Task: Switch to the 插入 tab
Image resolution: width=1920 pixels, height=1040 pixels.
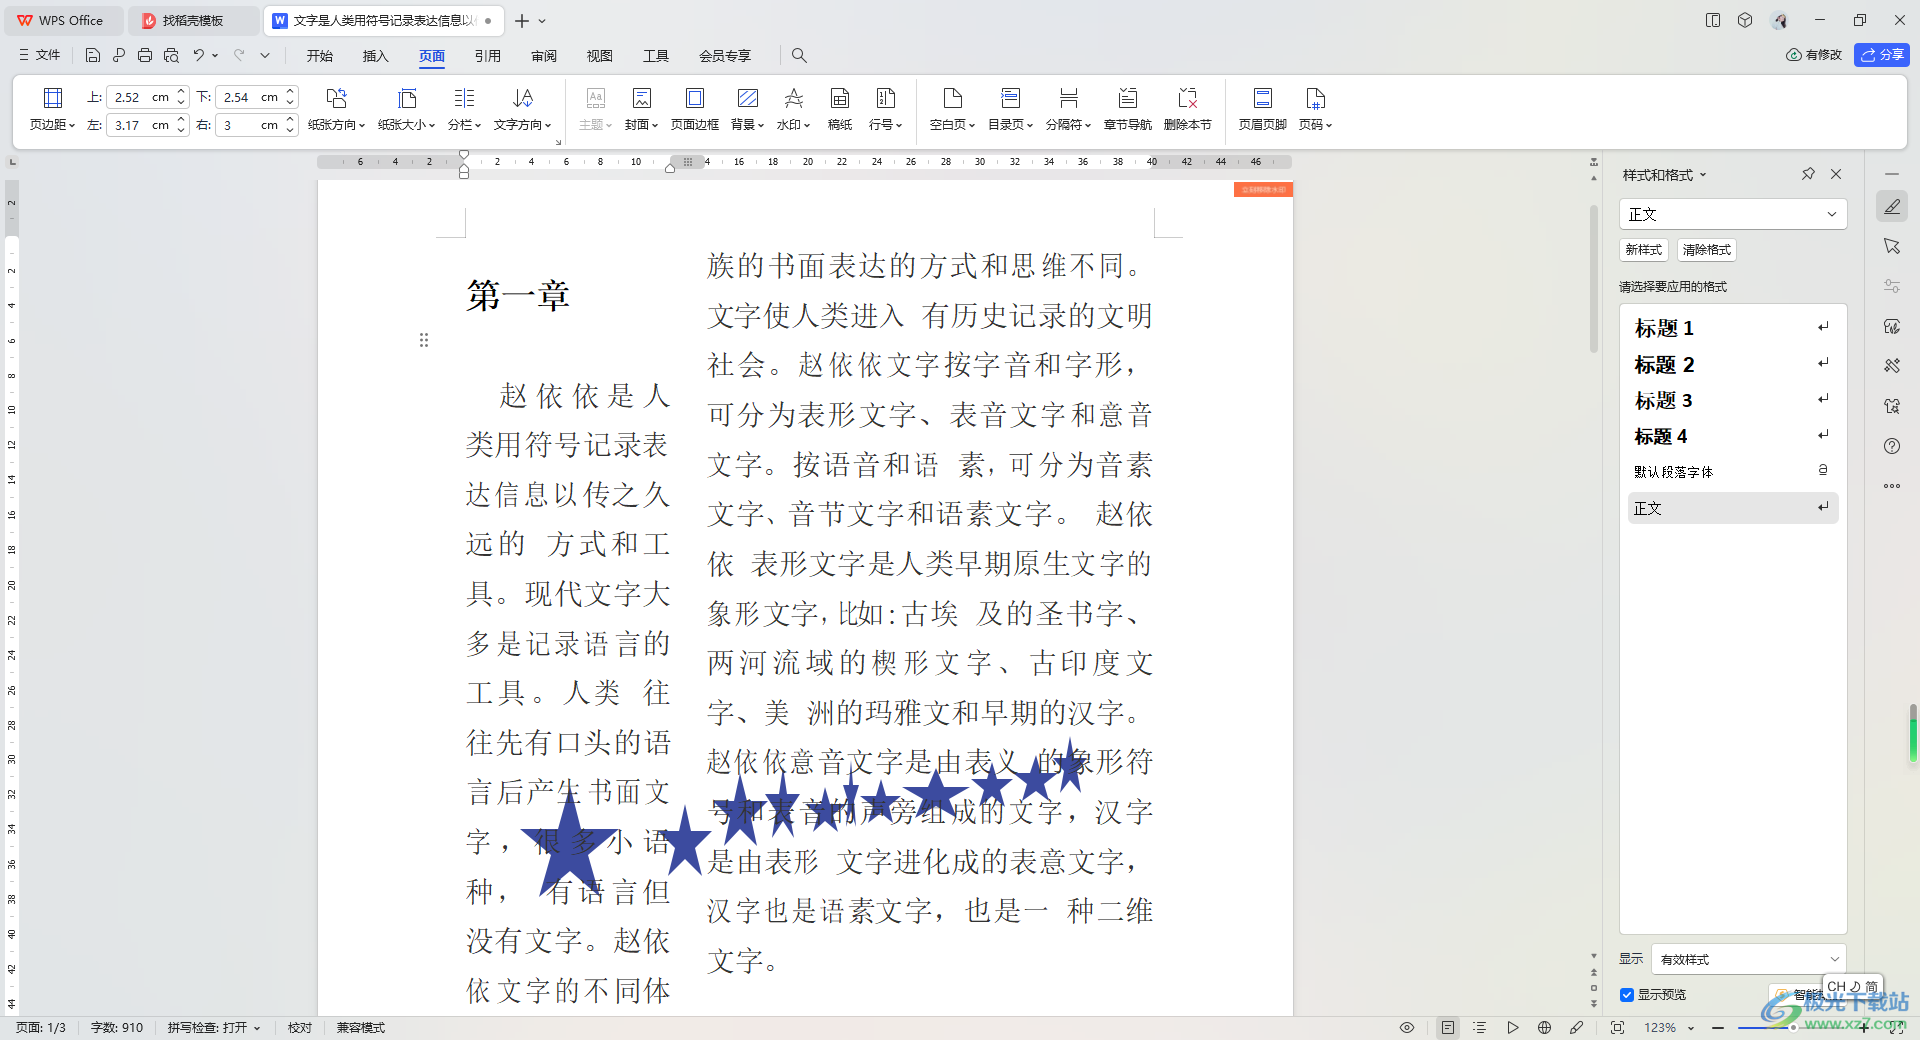Action: click(x=375, y=55)
